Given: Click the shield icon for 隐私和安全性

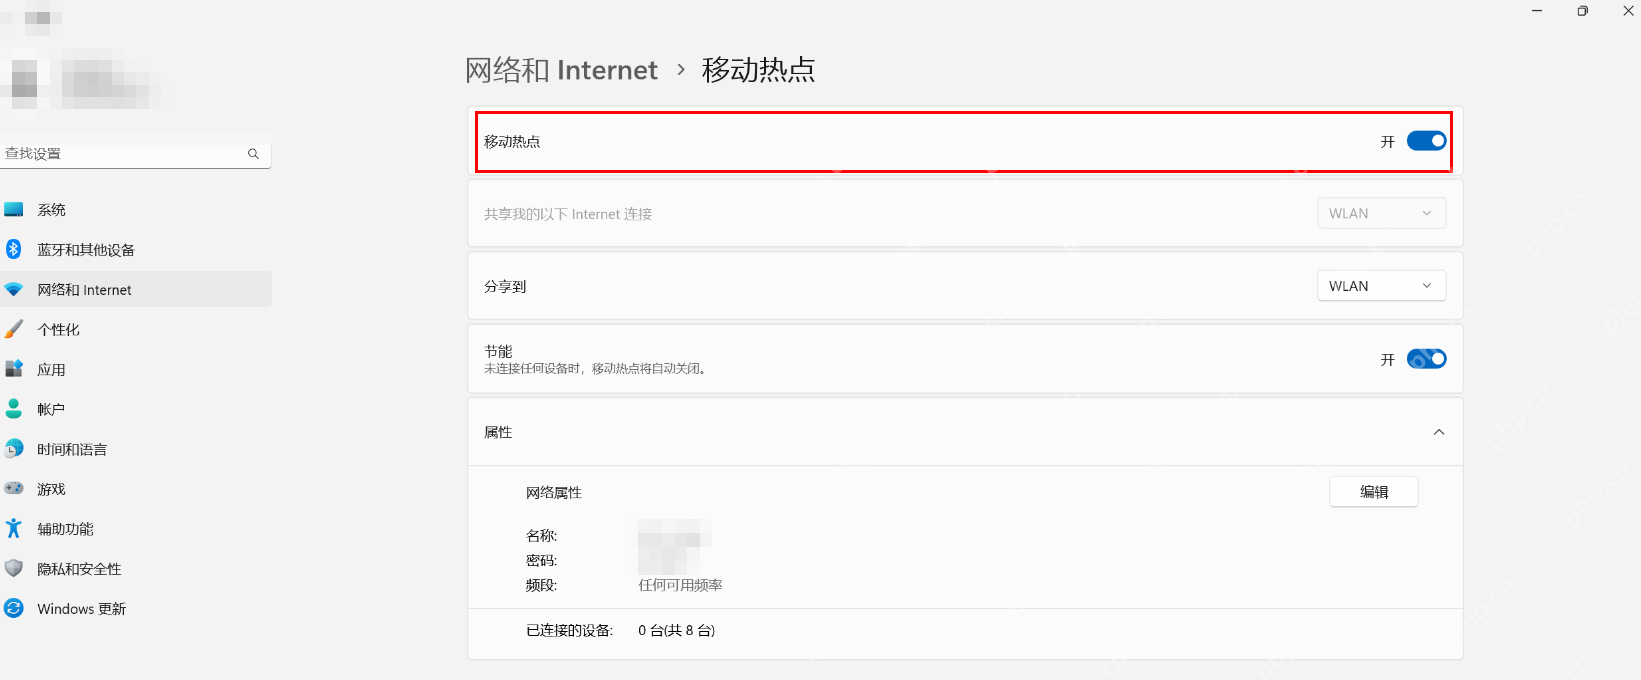Looking at the screenshot, I should 14,568.
